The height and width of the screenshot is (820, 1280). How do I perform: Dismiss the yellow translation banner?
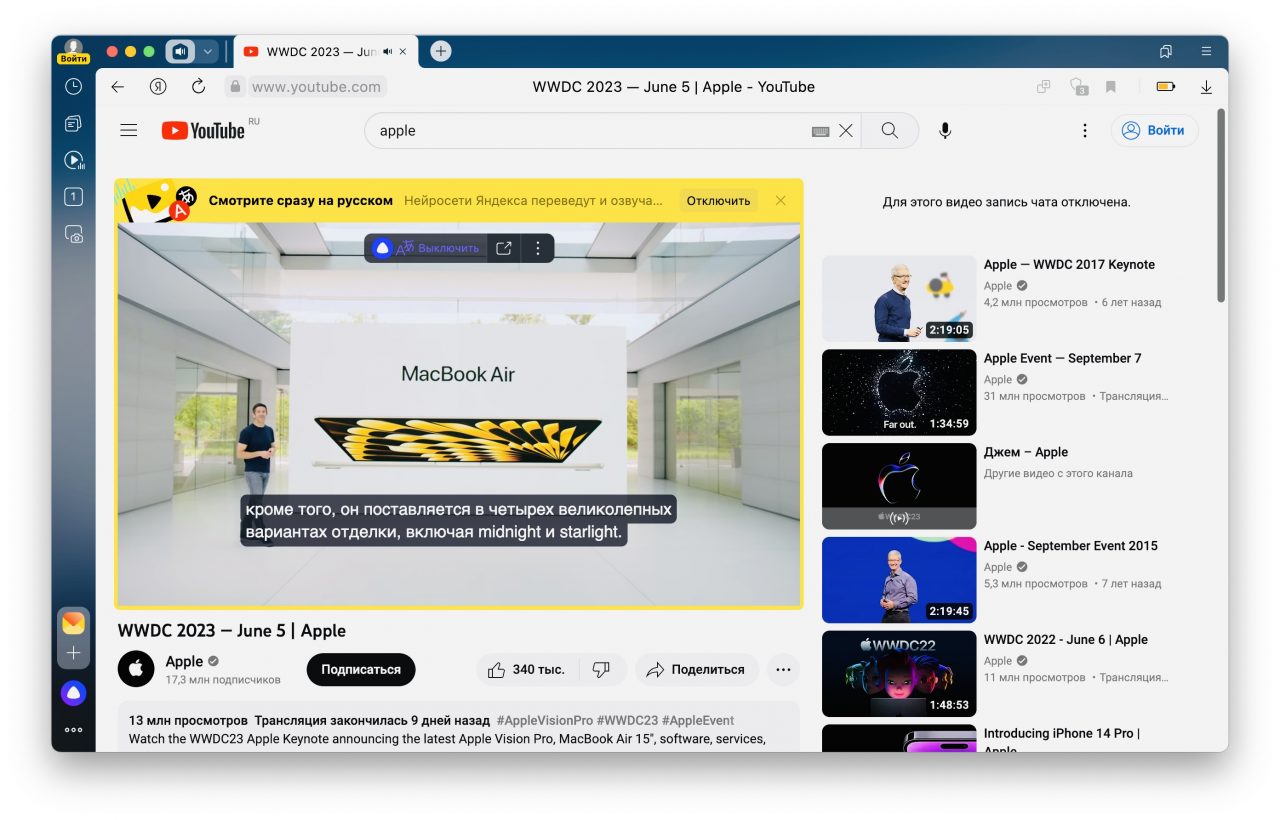pyautogui.click(x=781, y=201)
